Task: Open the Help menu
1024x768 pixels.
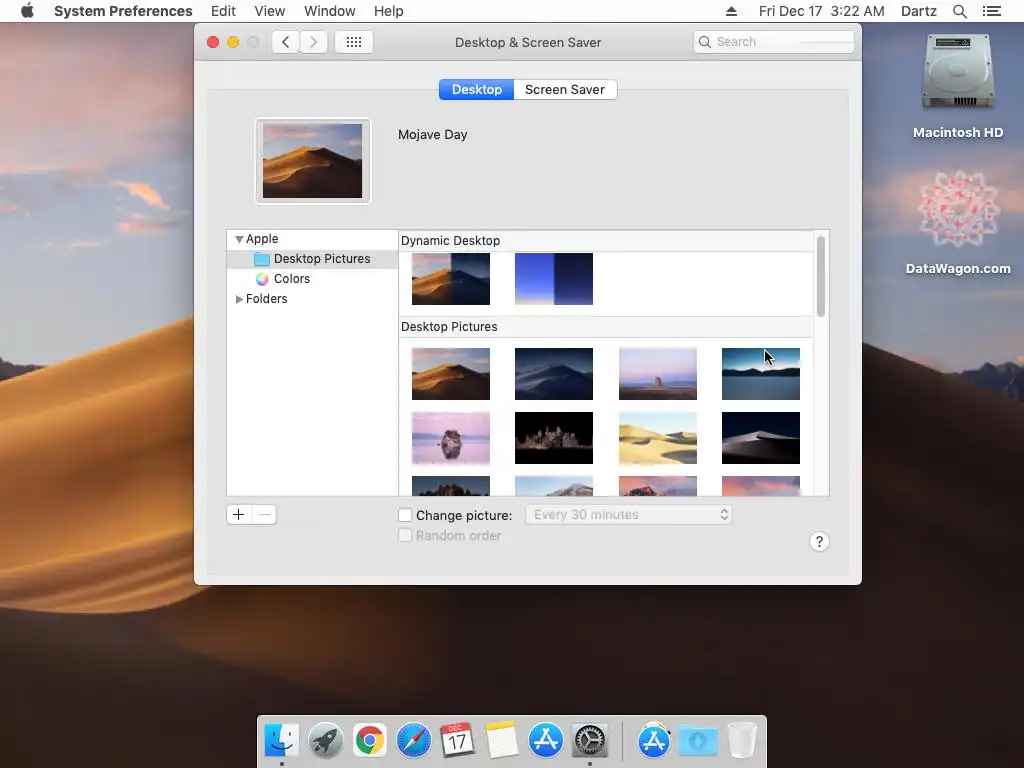Action: coord(389,11)
